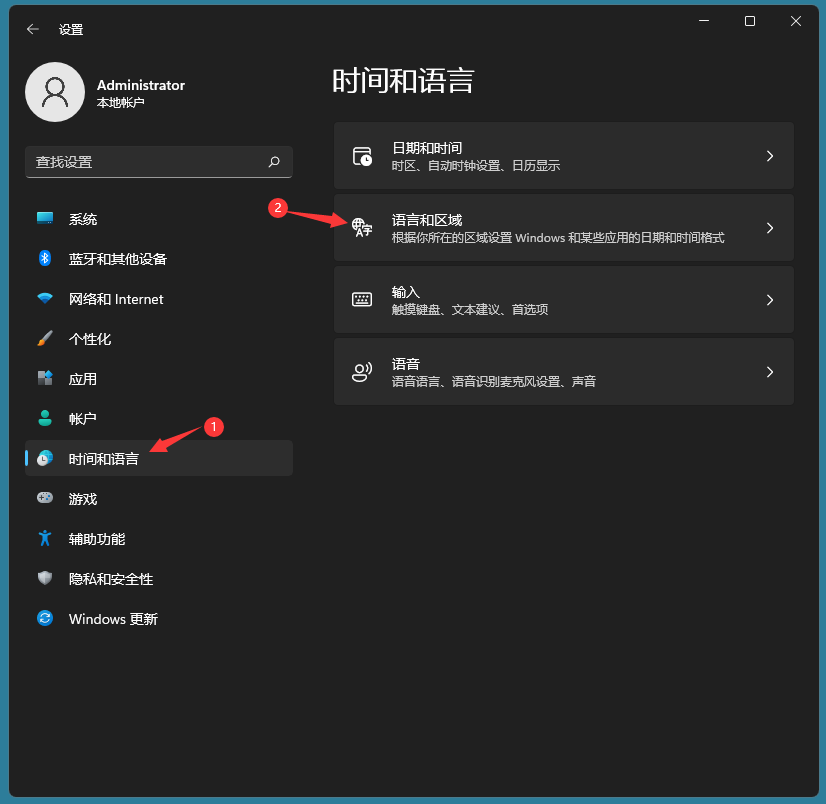This screenshot has height=804, width=826.
Task: Click the Wi-Fi network icon
Action: pyautogui.click(x=45, y=298)
